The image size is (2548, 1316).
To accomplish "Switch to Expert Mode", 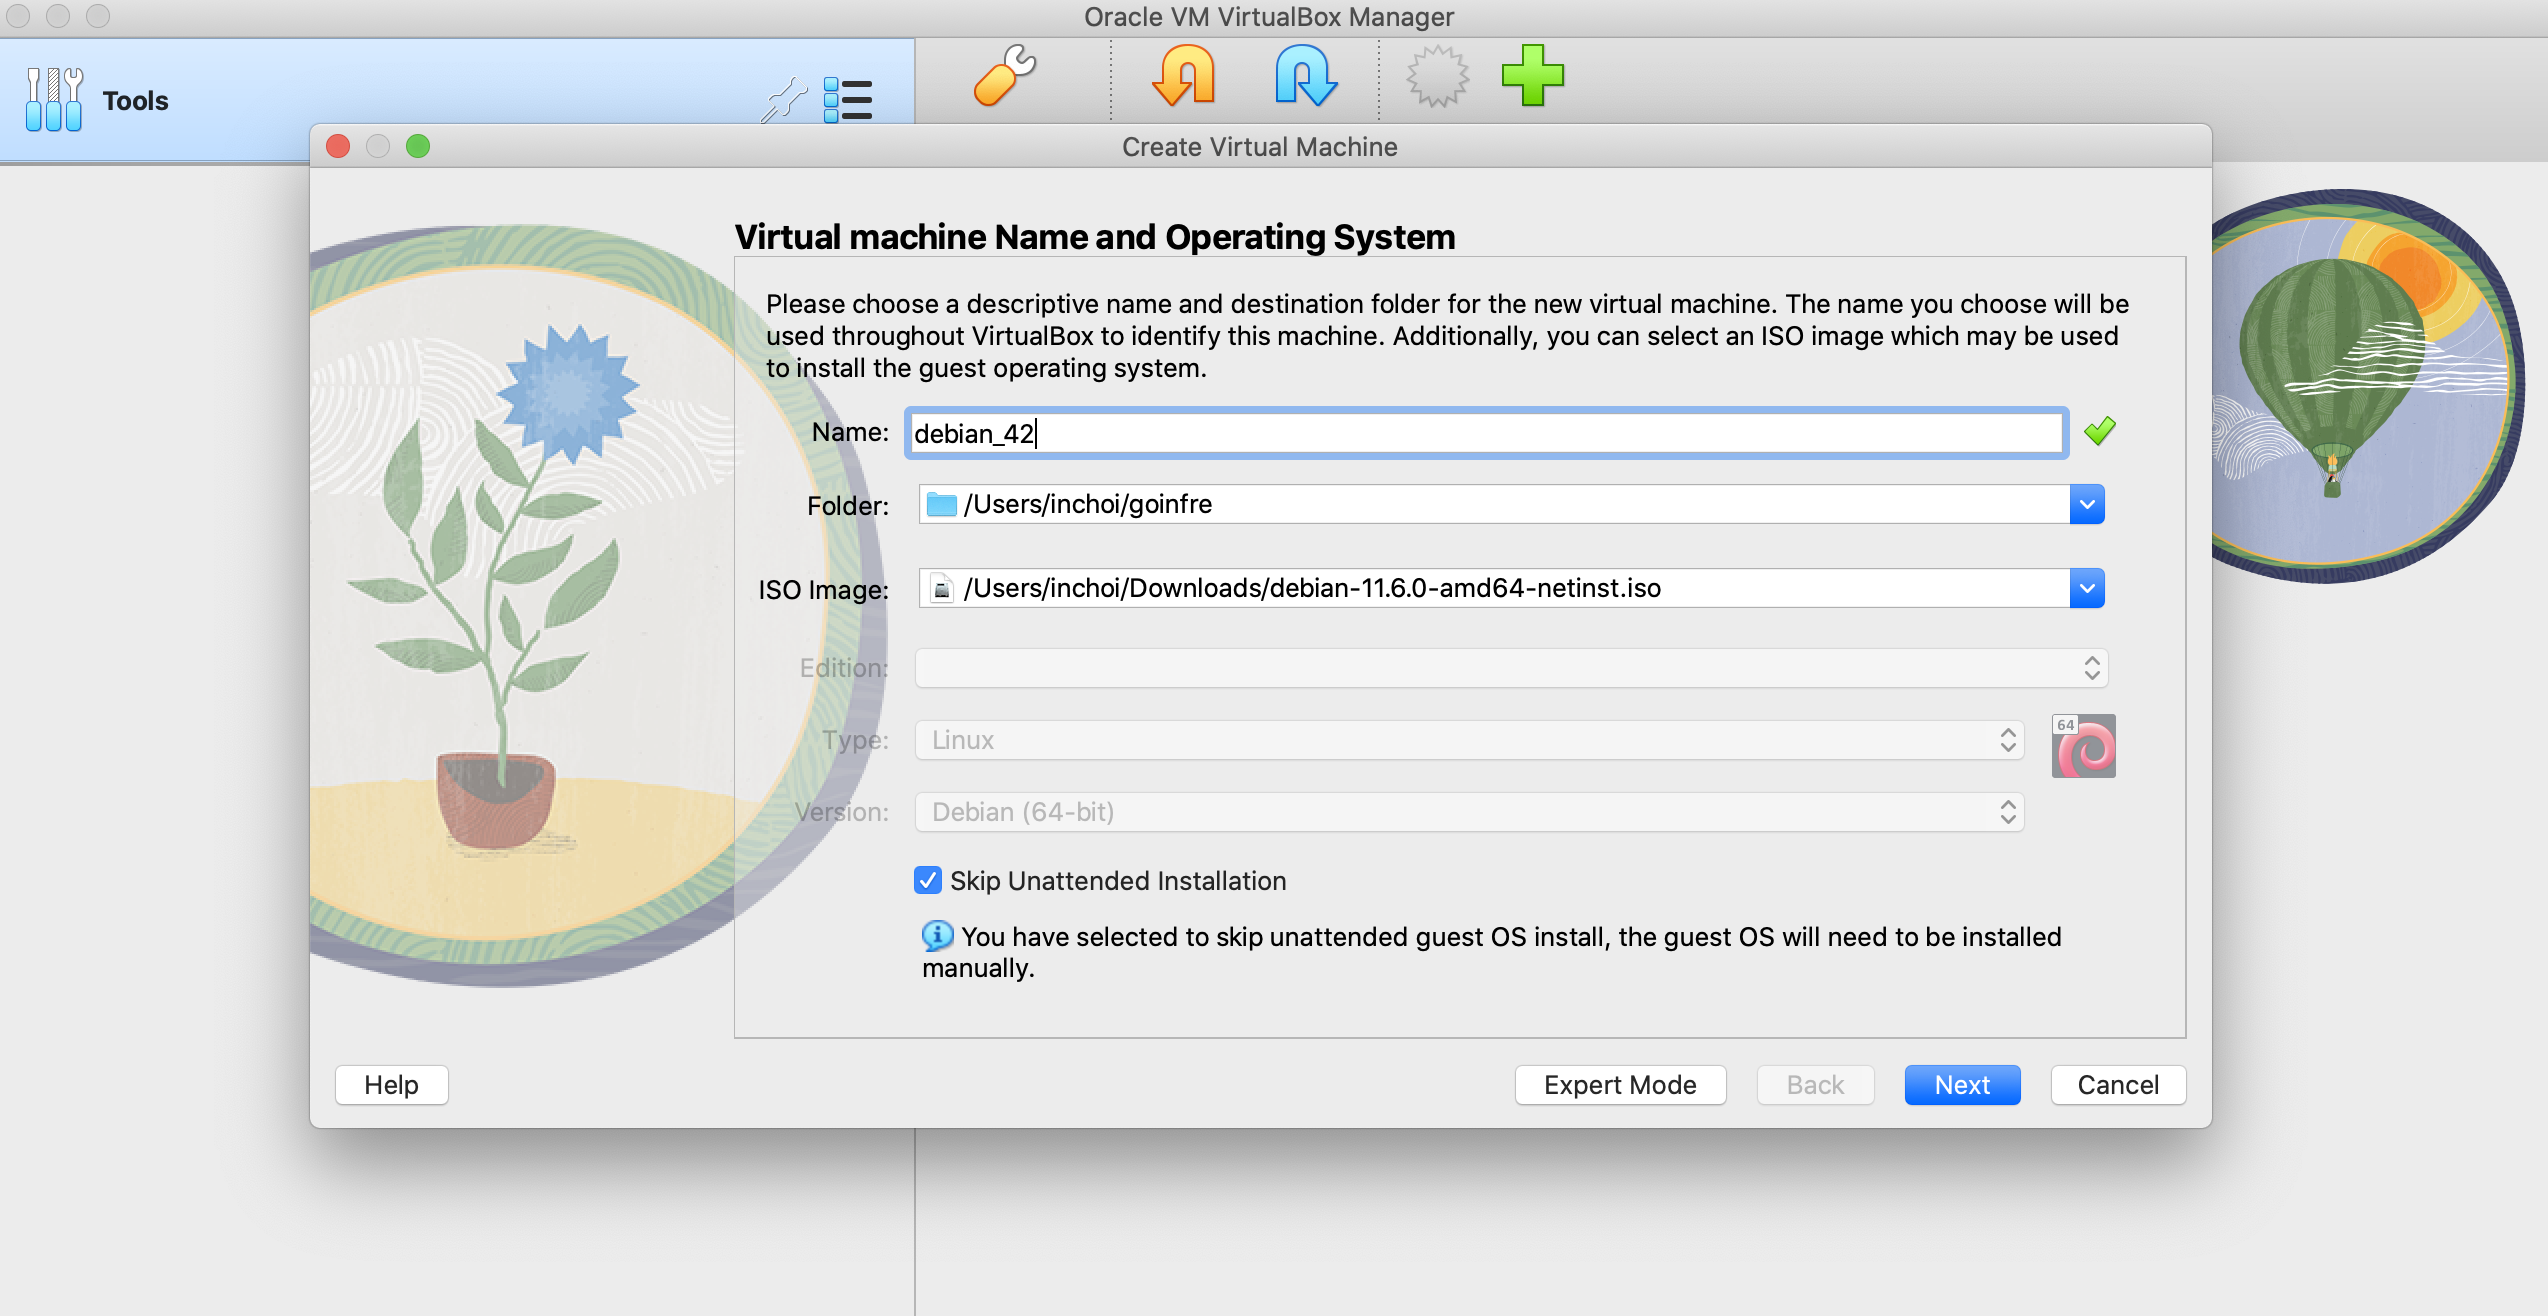I will (x=1620, y=1085).
